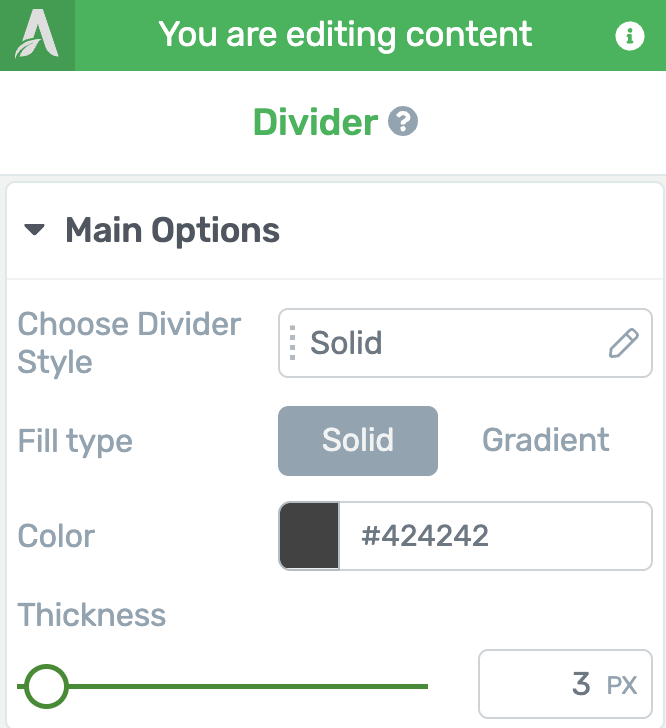Collapse Main Options with the triangle arrow
The image size is (666, 728).
(x=34, y=229)
